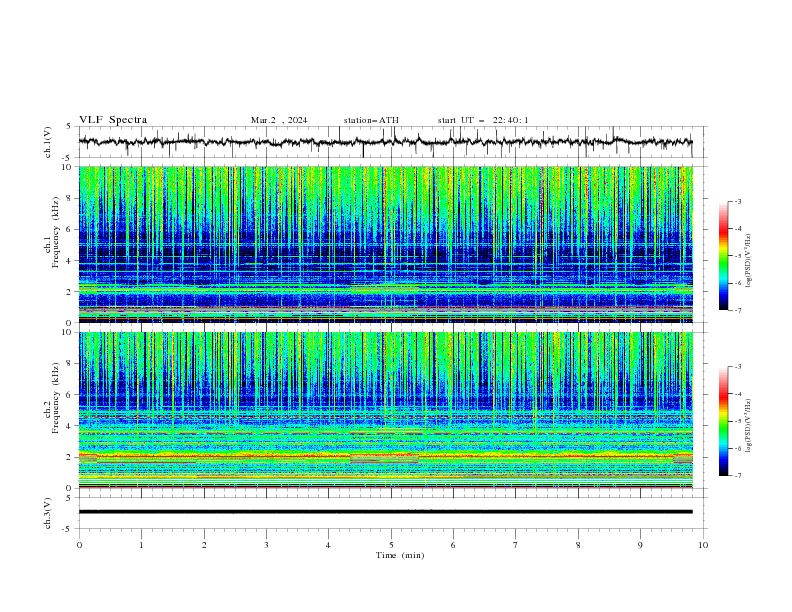This screenshot has height=612, width=792.
Task: Click the time axis tick label "10"
Action: point(703,545)
